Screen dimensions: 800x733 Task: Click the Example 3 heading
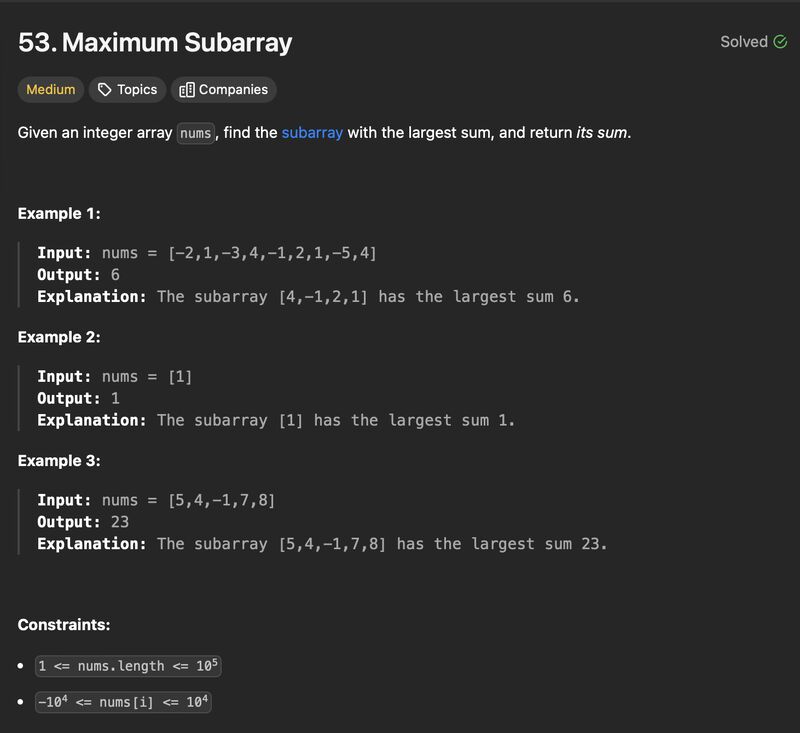coord(59,461)
